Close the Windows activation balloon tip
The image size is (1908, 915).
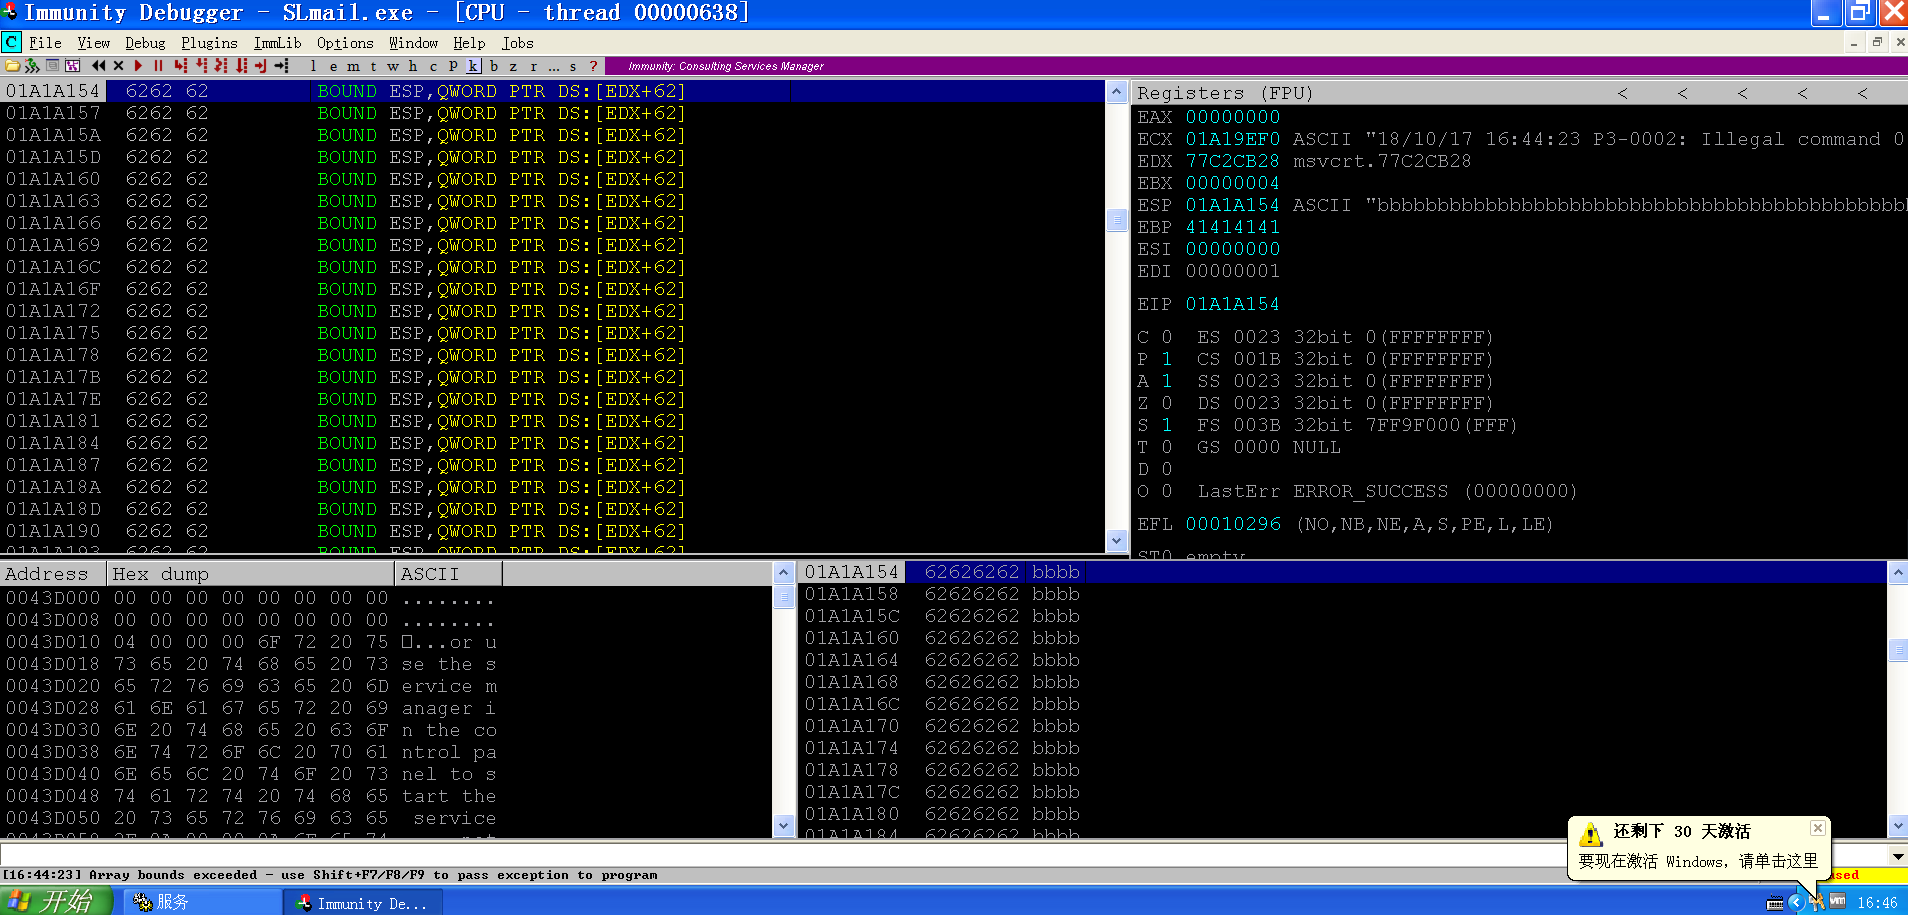(x=1818, y=828)
